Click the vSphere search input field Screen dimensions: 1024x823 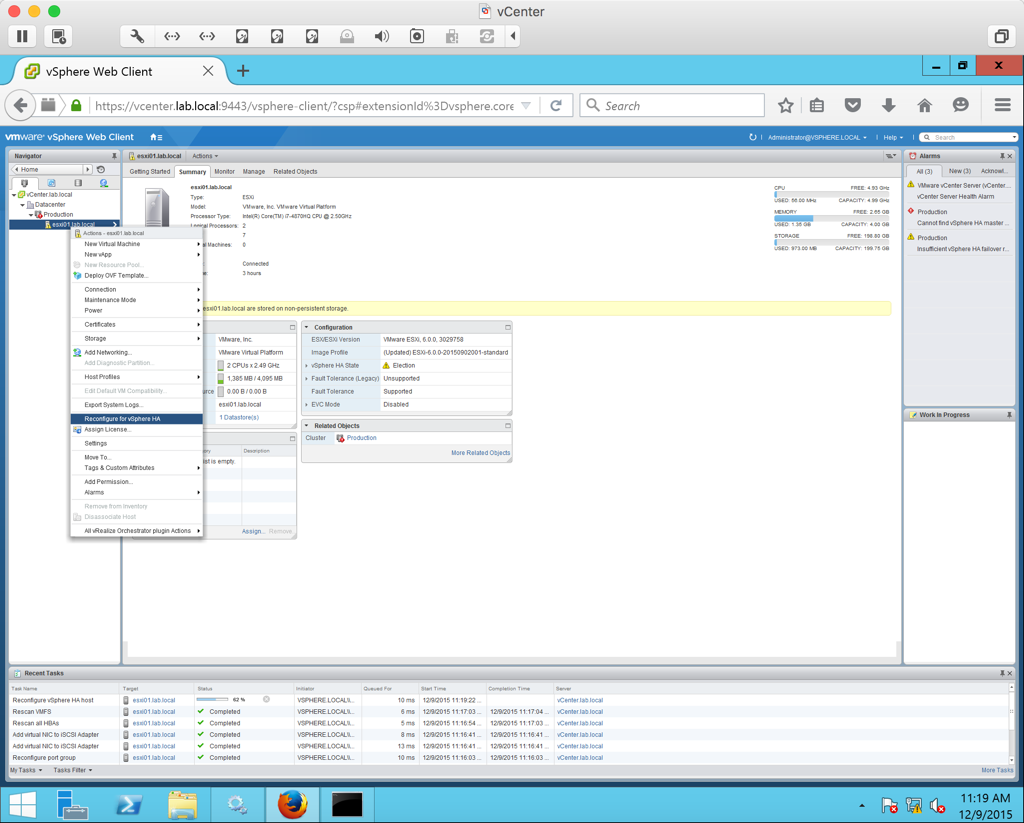click(970, 137)
